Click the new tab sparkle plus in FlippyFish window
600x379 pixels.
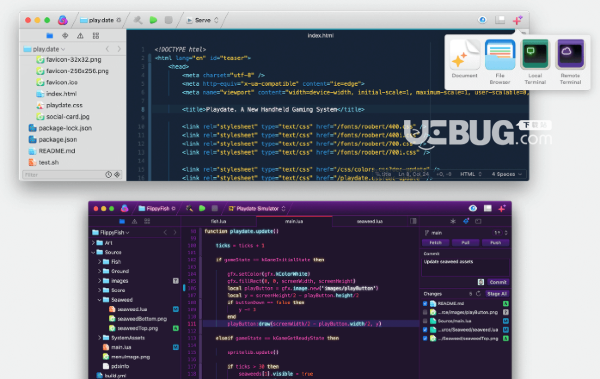tap(502, 208)
